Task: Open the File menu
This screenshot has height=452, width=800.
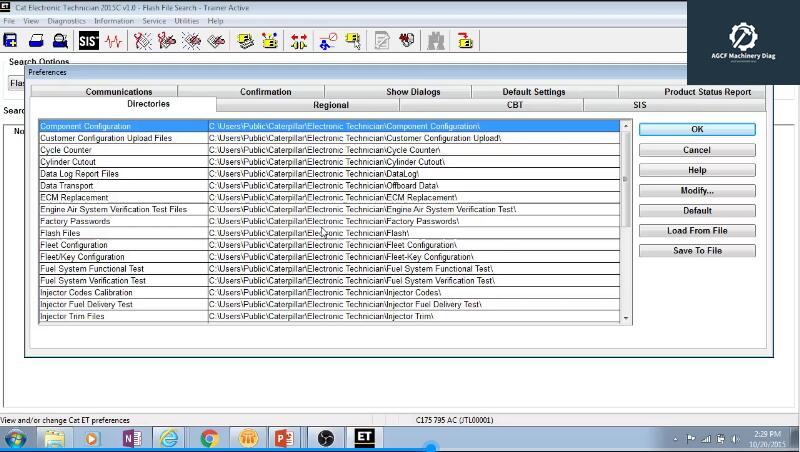Action: click(9, 21)
